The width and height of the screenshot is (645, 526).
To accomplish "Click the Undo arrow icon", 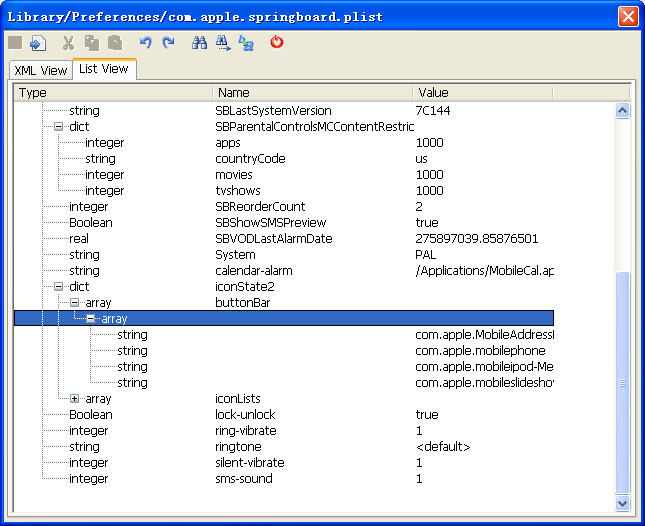I will [x=145, y=42].
